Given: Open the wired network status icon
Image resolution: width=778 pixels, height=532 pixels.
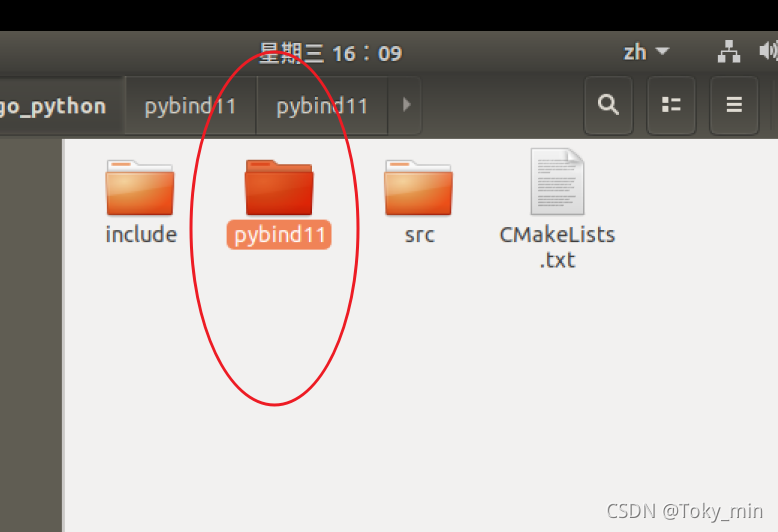Looking at the screenshot, I should tap(729, 52).
